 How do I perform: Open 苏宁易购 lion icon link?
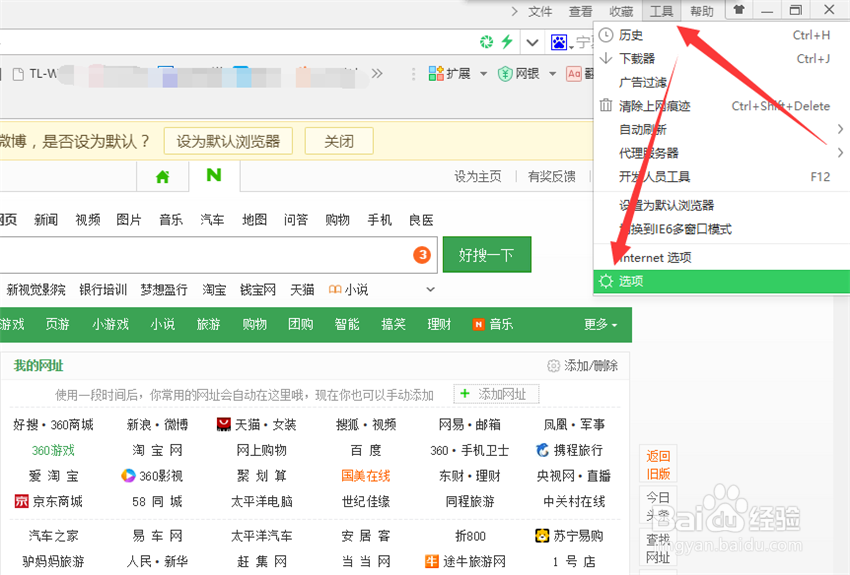point(569,536)
